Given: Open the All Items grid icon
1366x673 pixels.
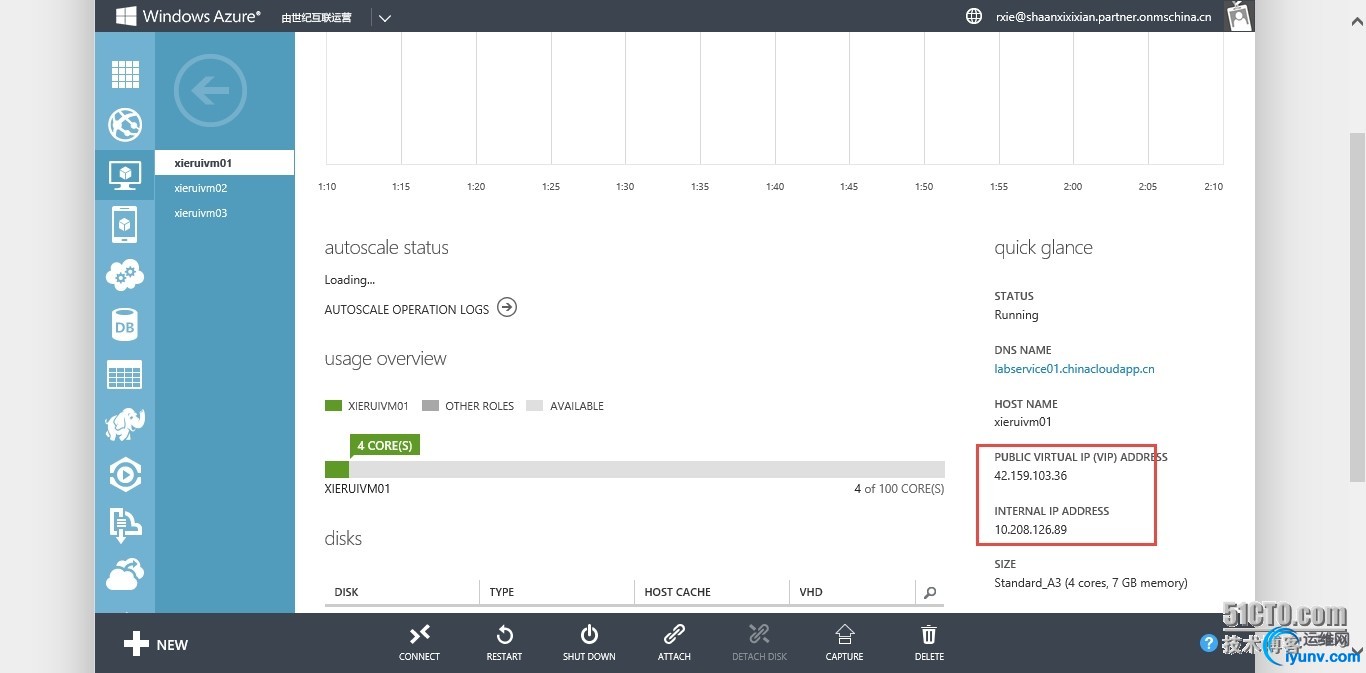Looking at the screenshot, I should point(125,75).
